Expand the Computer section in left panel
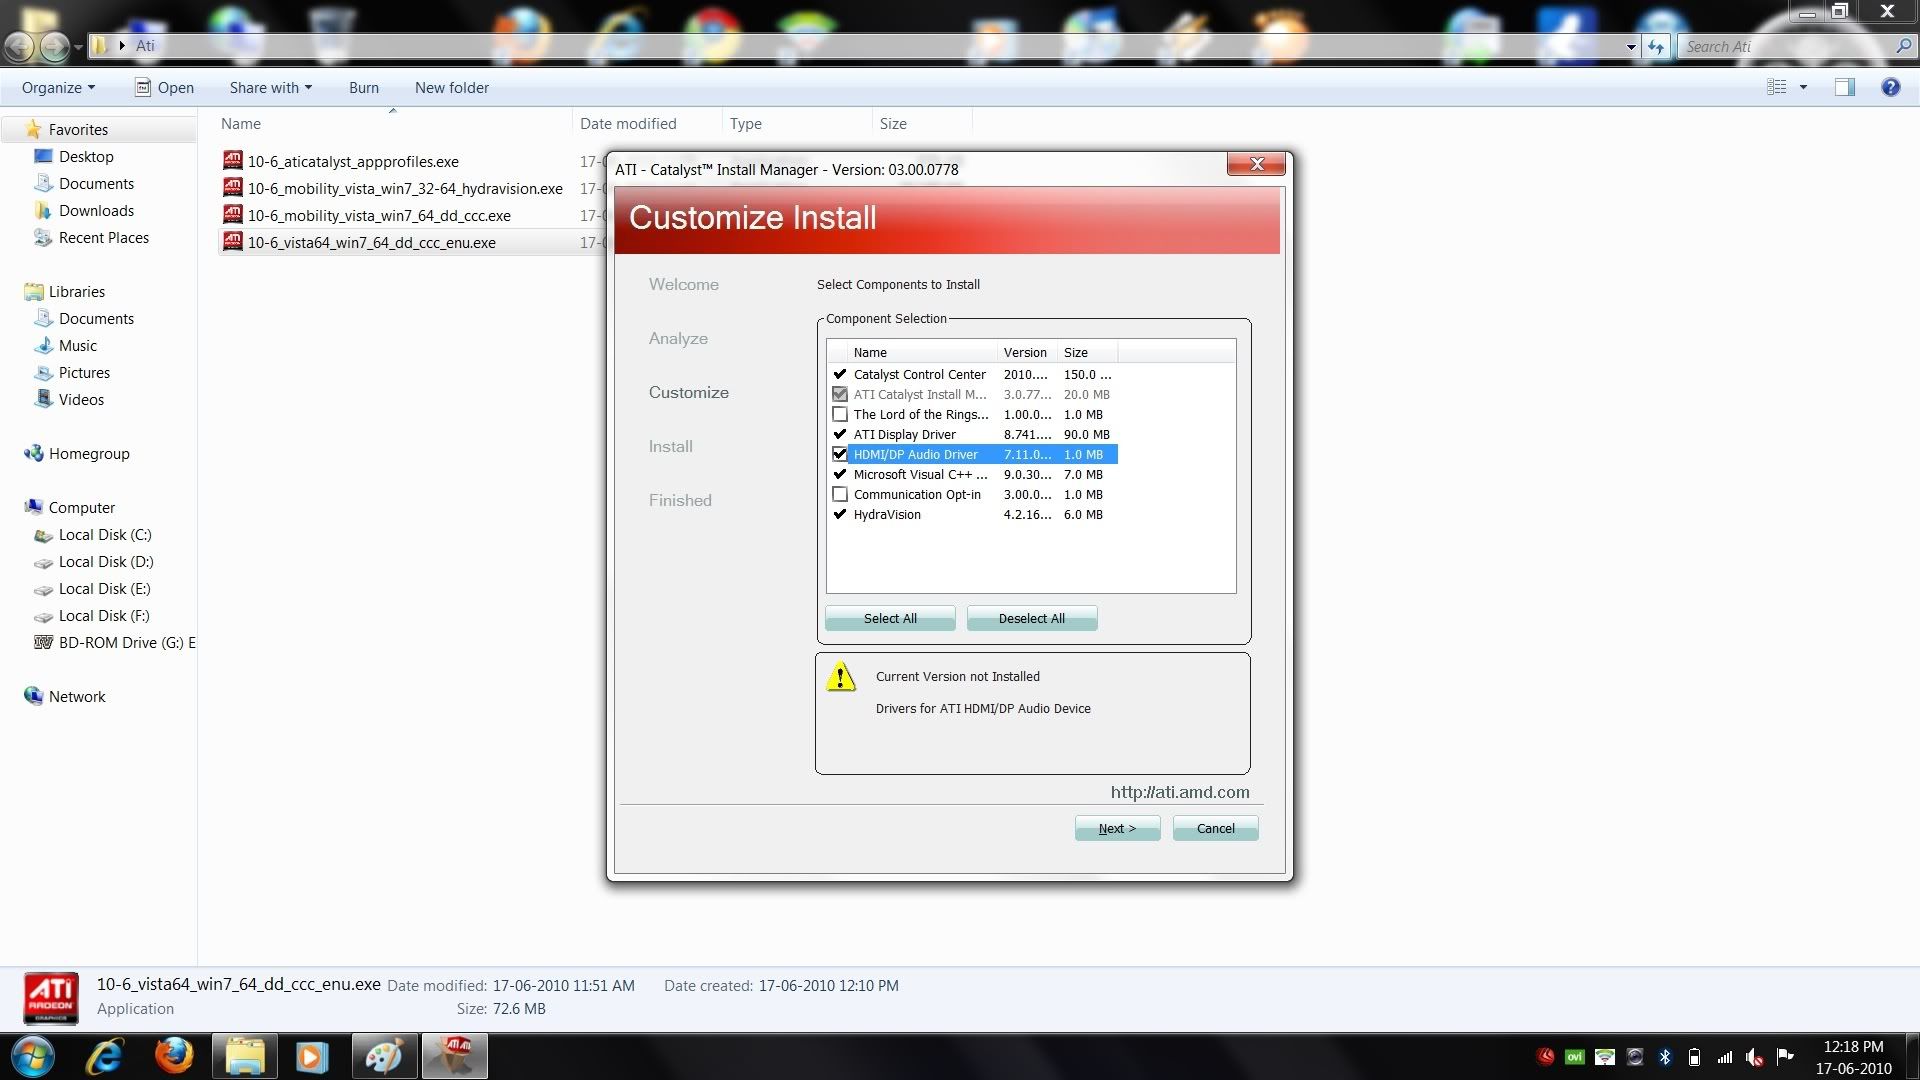The width and height of the screenshot is (1920, 1080). click(11, 506)
